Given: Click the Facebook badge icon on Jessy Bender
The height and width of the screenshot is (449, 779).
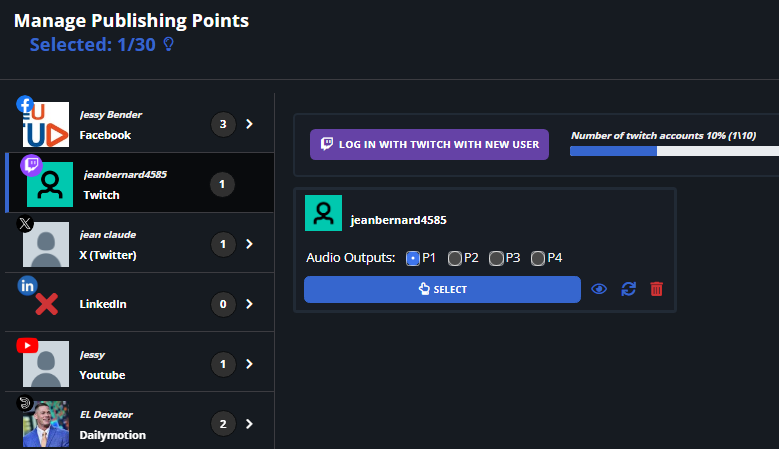Looking at the screenshot, I should (x=25, y=103).
